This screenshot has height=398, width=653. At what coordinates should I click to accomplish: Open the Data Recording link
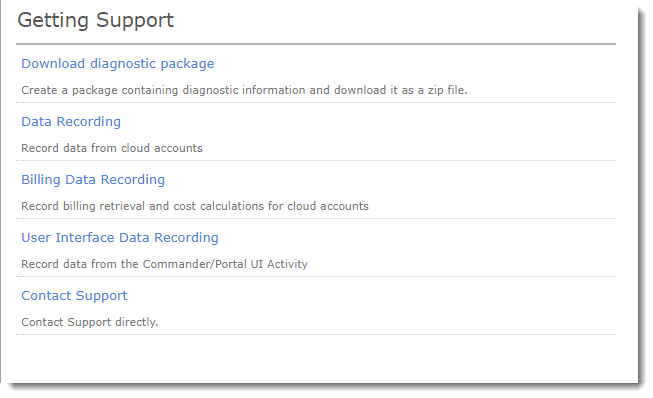click(x=71, y=122)
